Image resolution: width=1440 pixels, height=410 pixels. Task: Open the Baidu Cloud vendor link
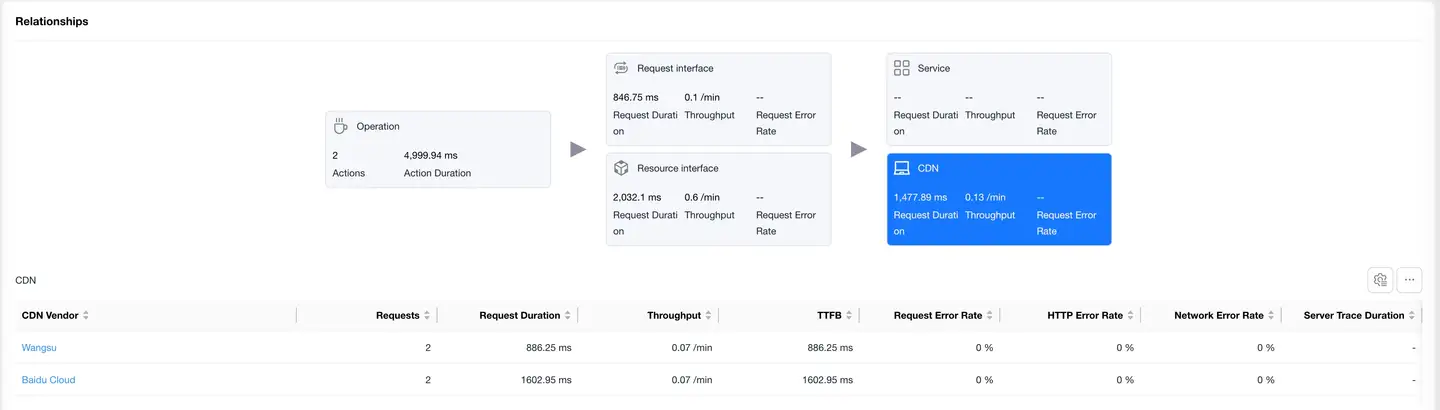[48, 380]
